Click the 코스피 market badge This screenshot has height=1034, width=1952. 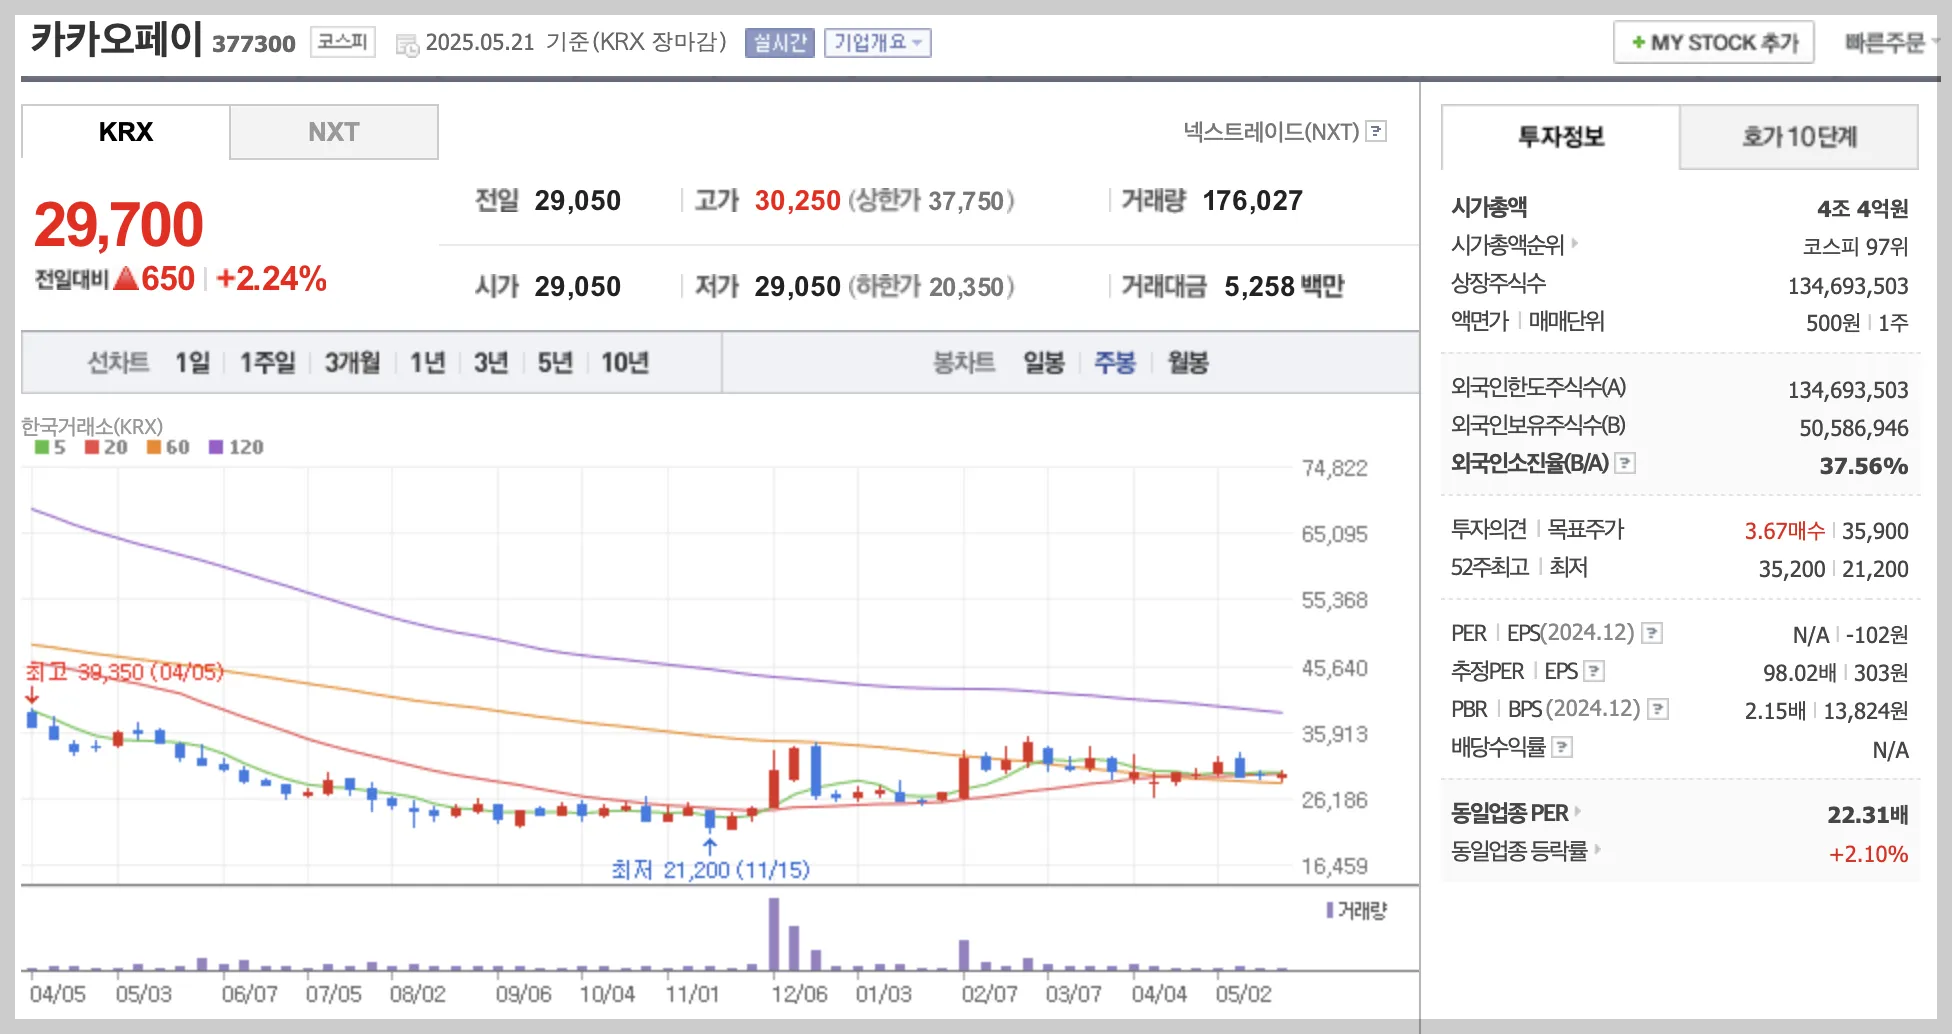(x=343, y=42)
